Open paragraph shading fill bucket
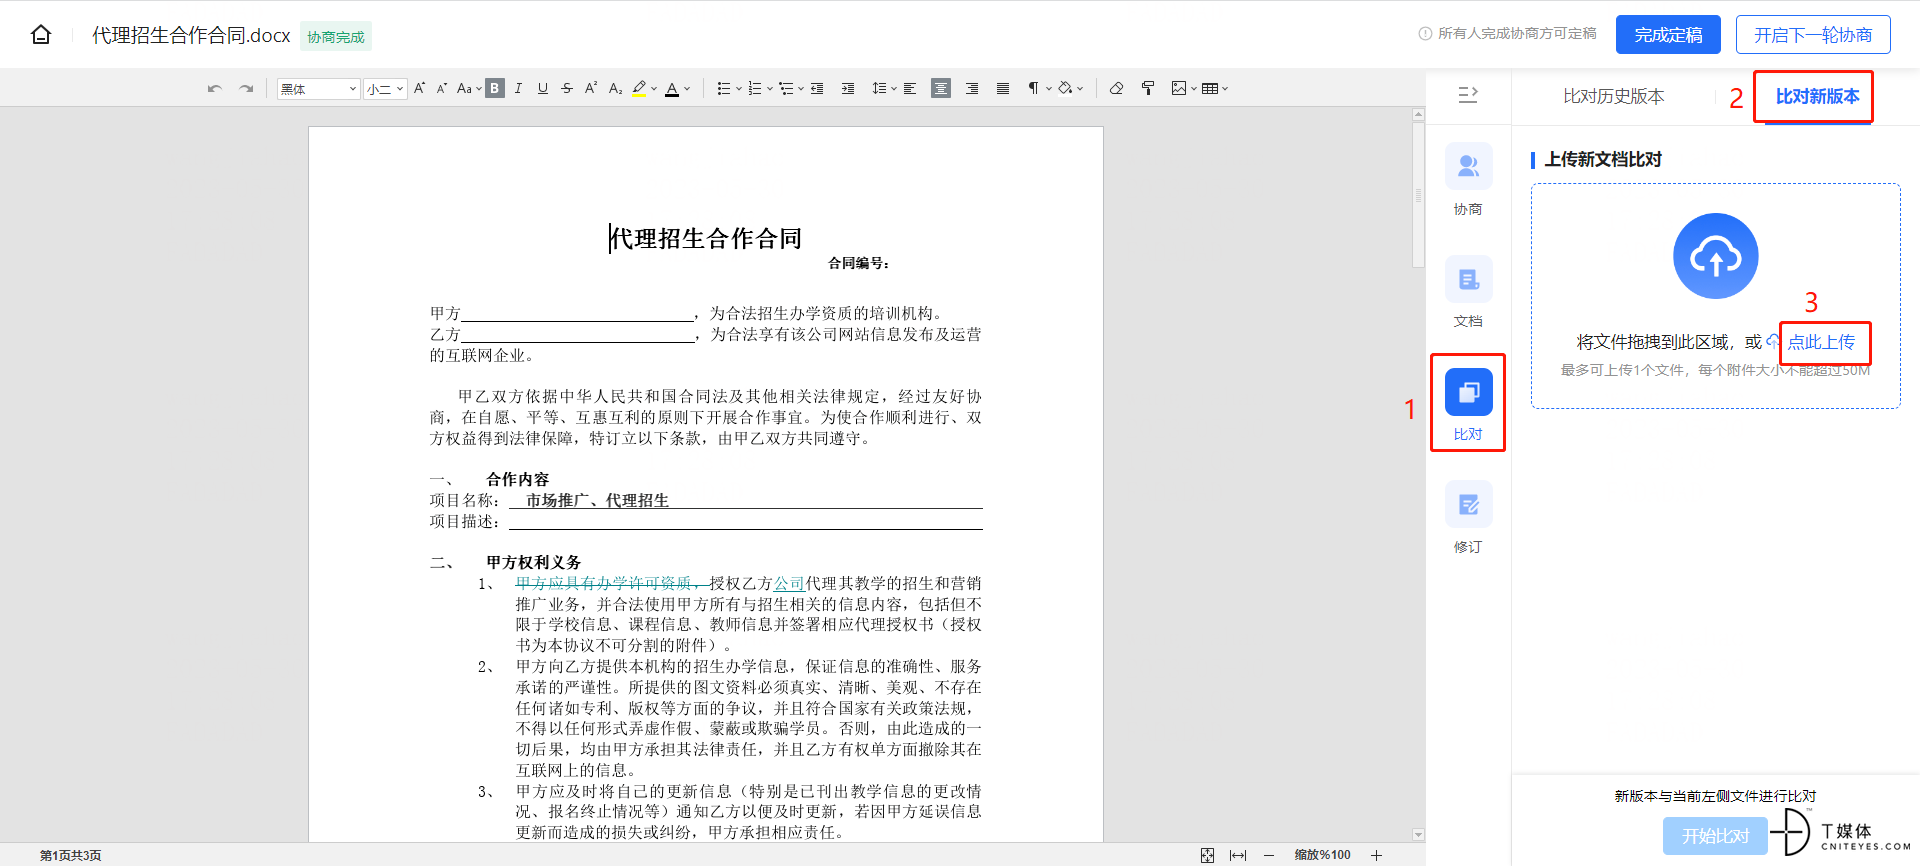Screen dimensions: 1920x866 (1066, 88)
